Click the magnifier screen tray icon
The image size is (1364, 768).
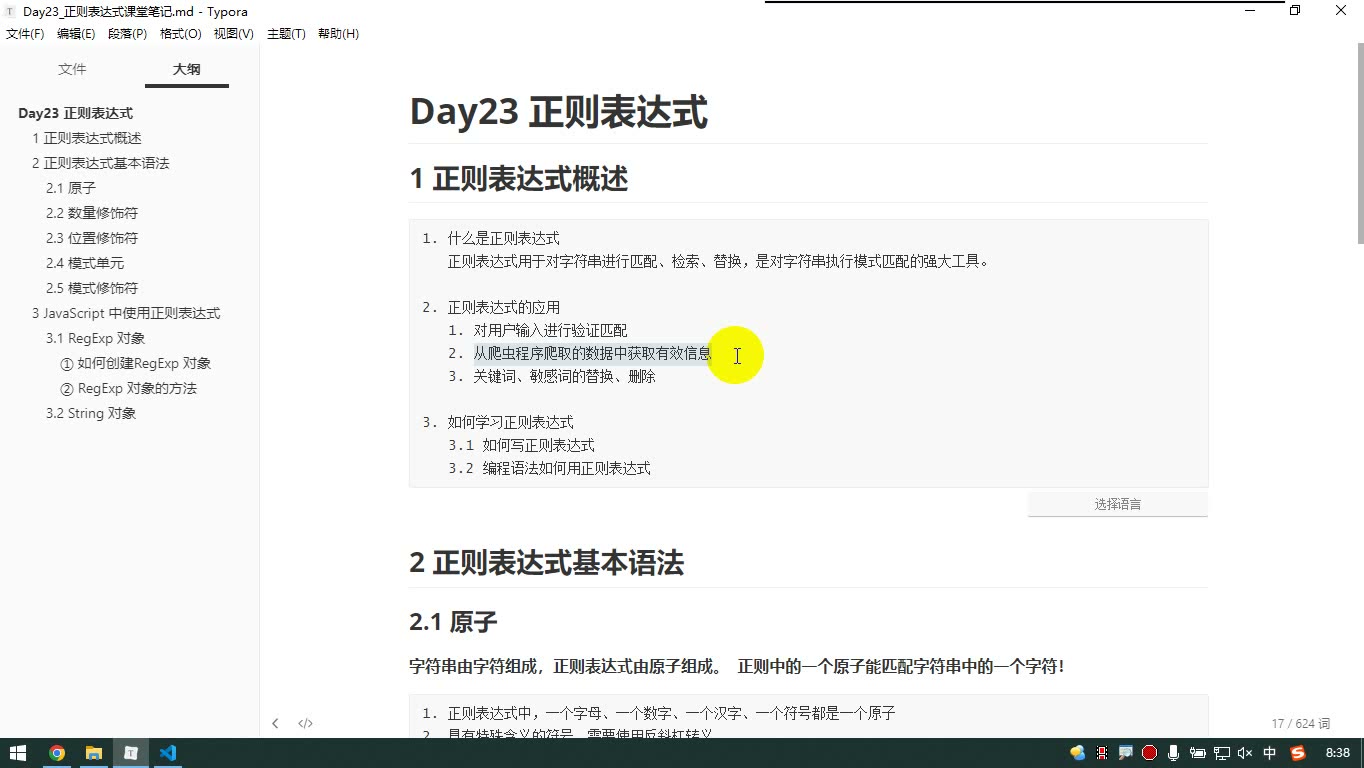coord(1125,753)
